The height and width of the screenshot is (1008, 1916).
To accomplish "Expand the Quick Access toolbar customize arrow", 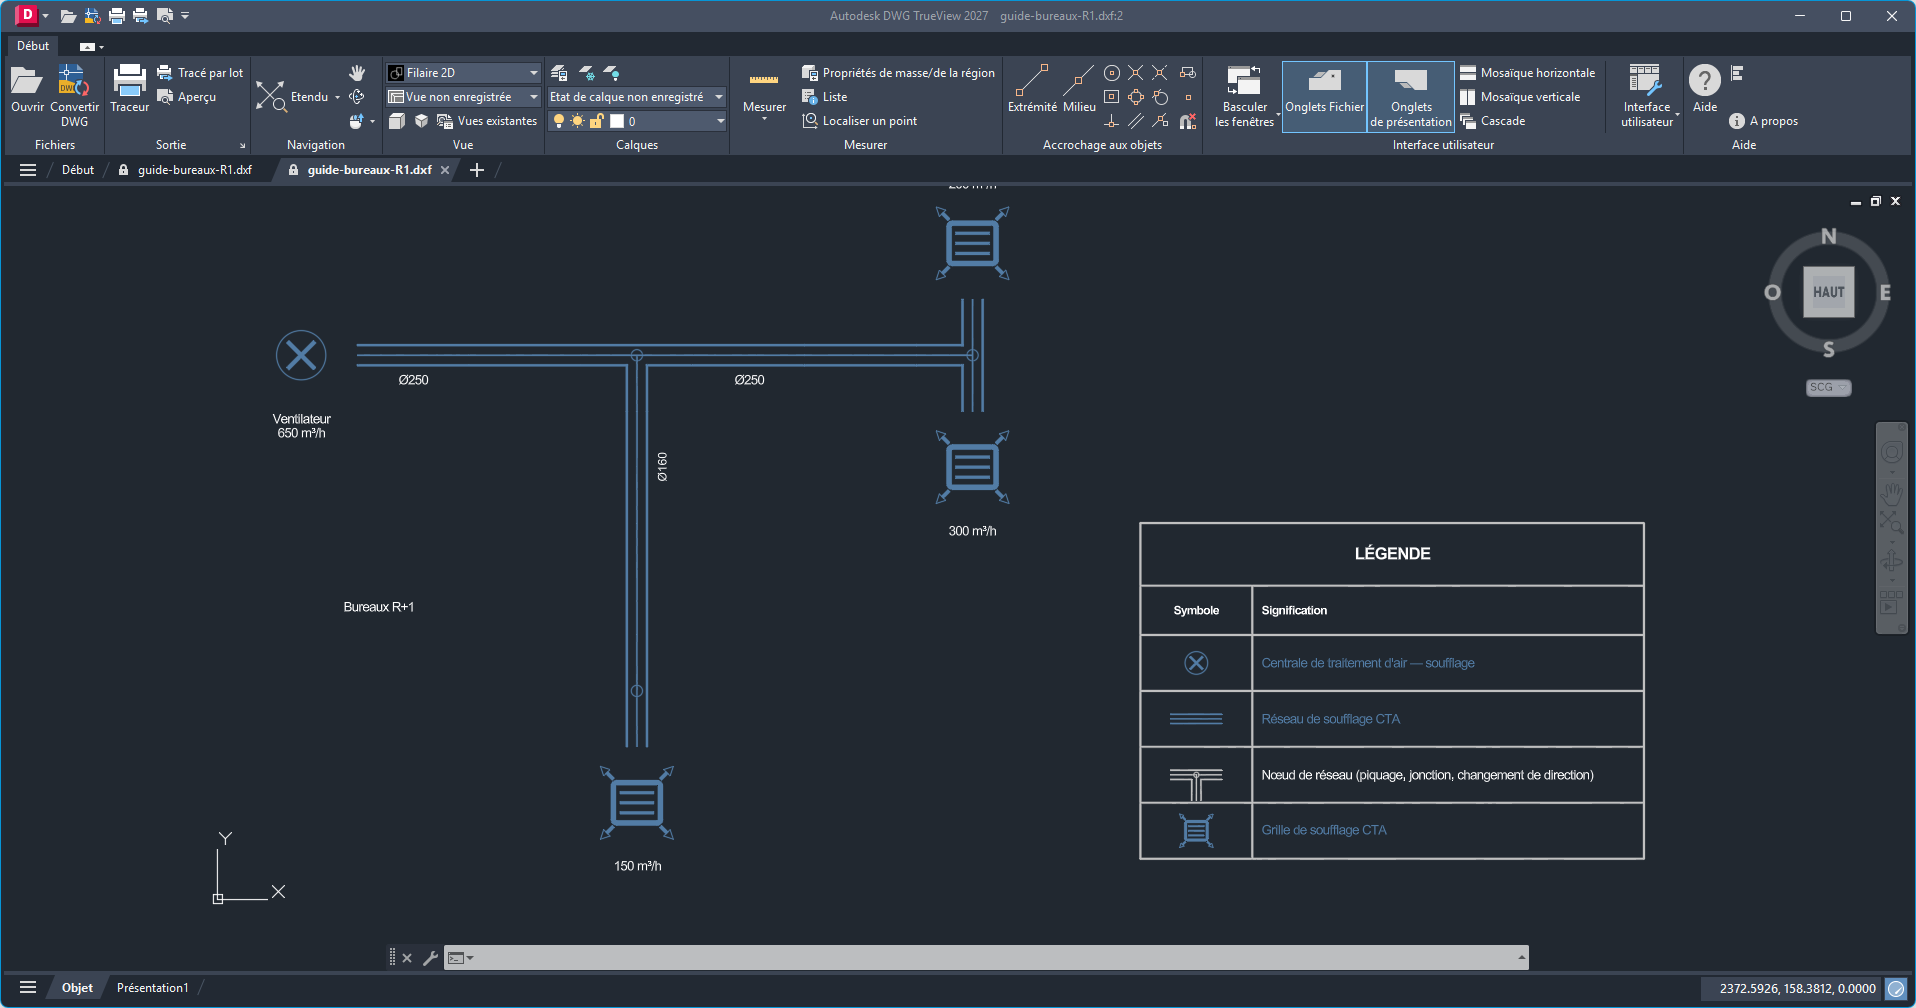I will (x=185, y=15).
